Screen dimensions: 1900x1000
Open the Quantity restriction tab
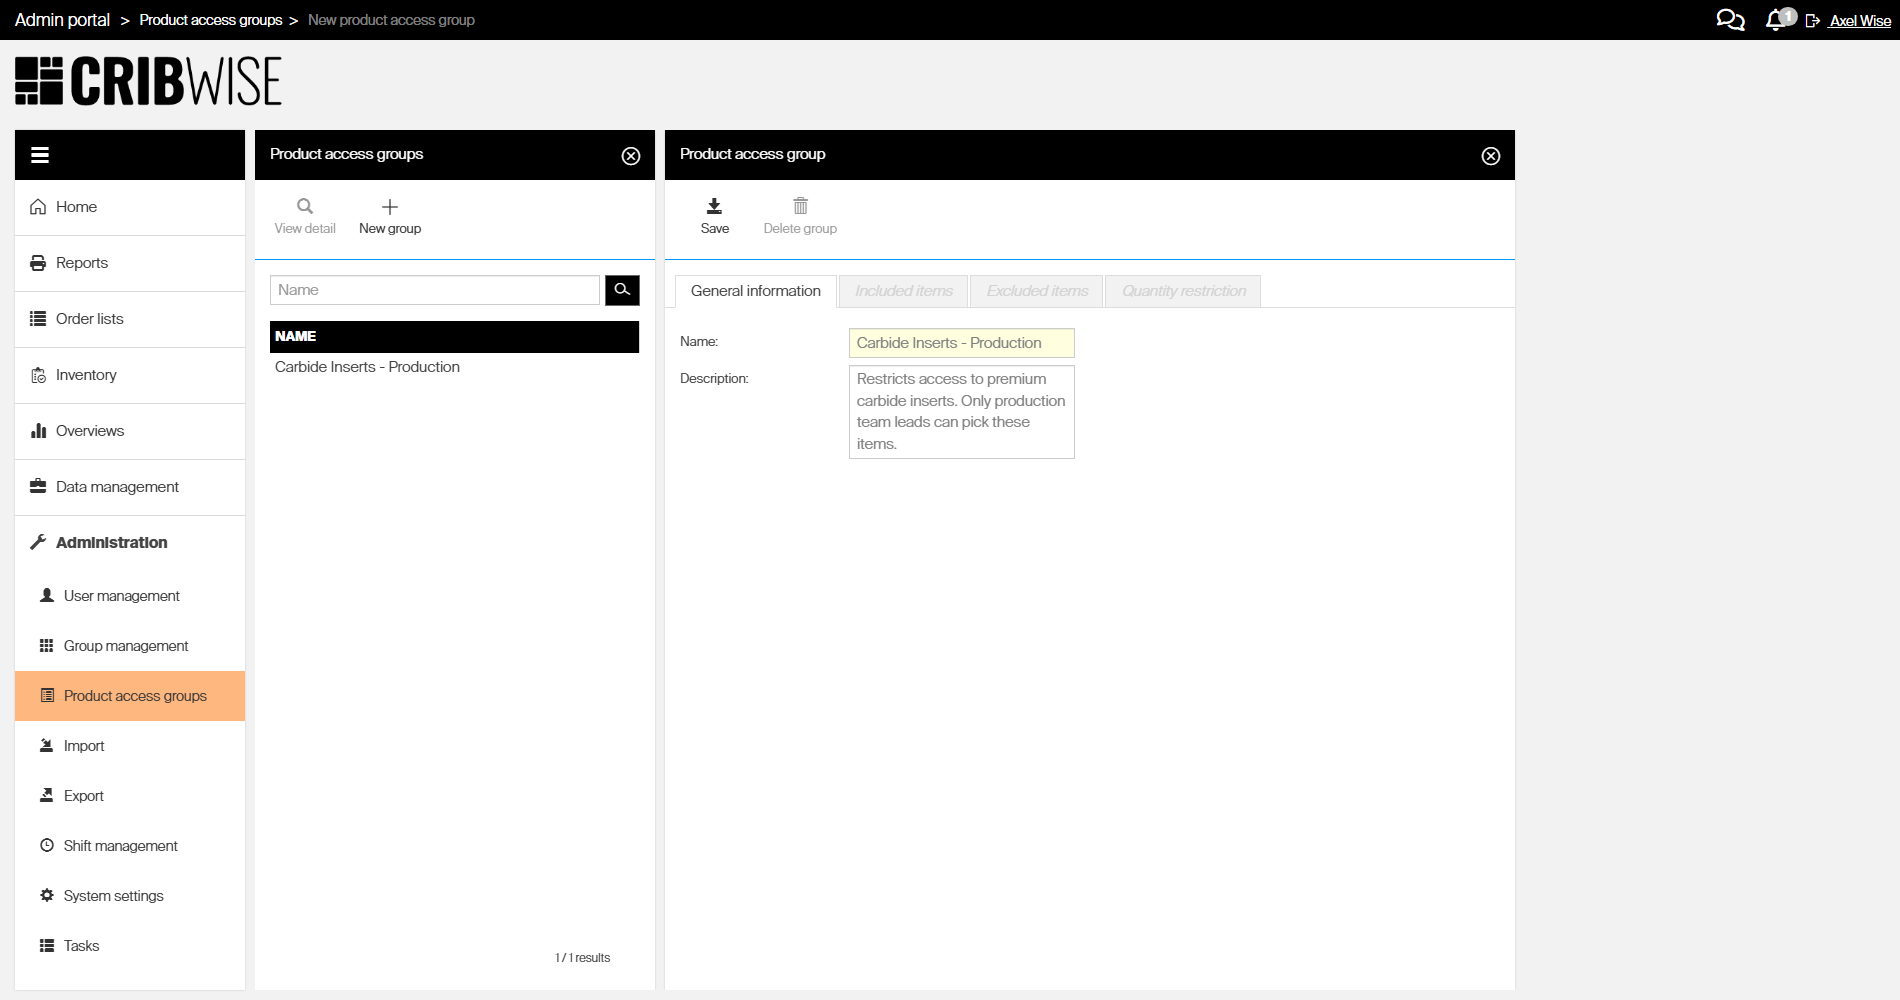pyautogui.click(x=1183, y=291)
